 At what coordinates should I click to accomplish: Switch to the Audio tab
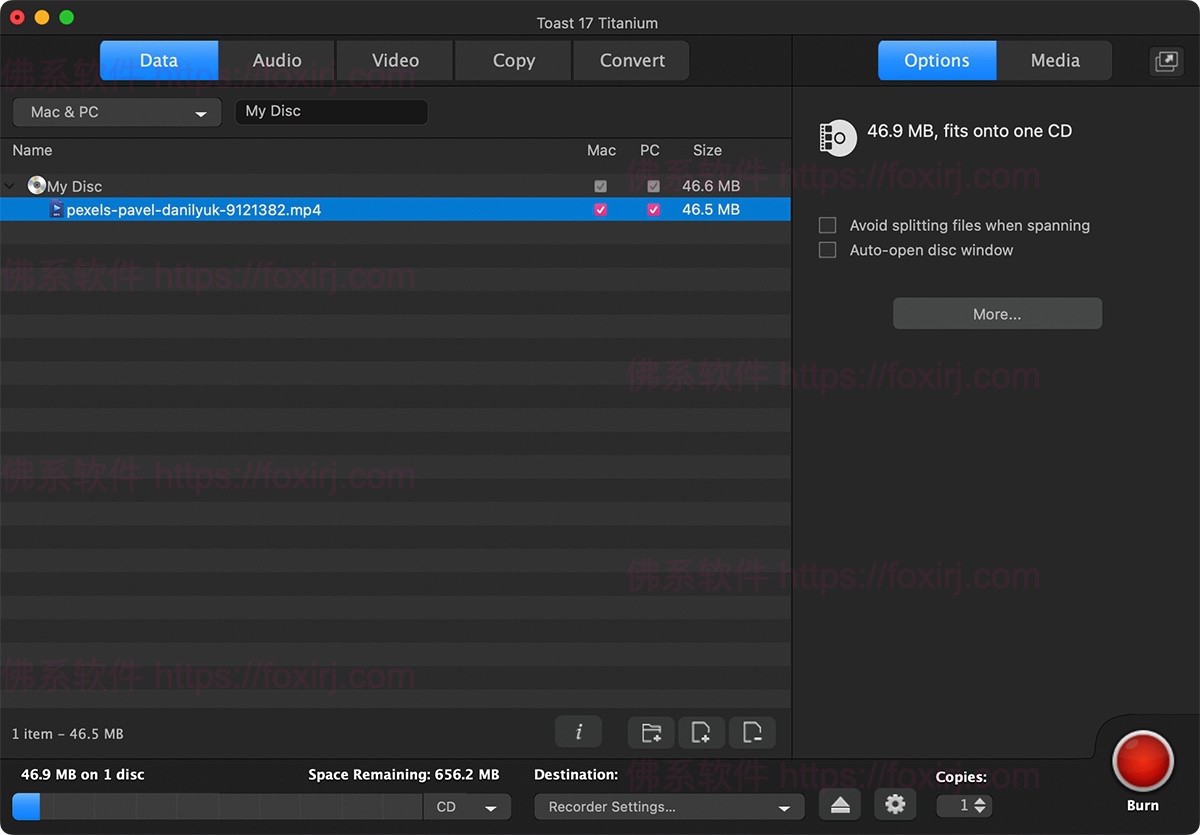click(x=276, y=60)
